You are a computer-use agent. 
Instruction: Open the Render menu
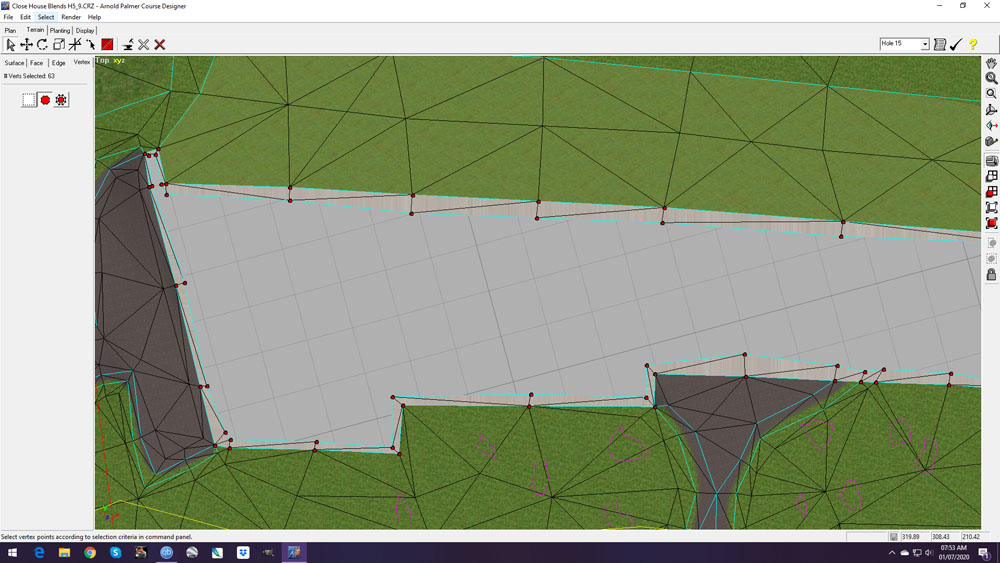click(71, 17)
